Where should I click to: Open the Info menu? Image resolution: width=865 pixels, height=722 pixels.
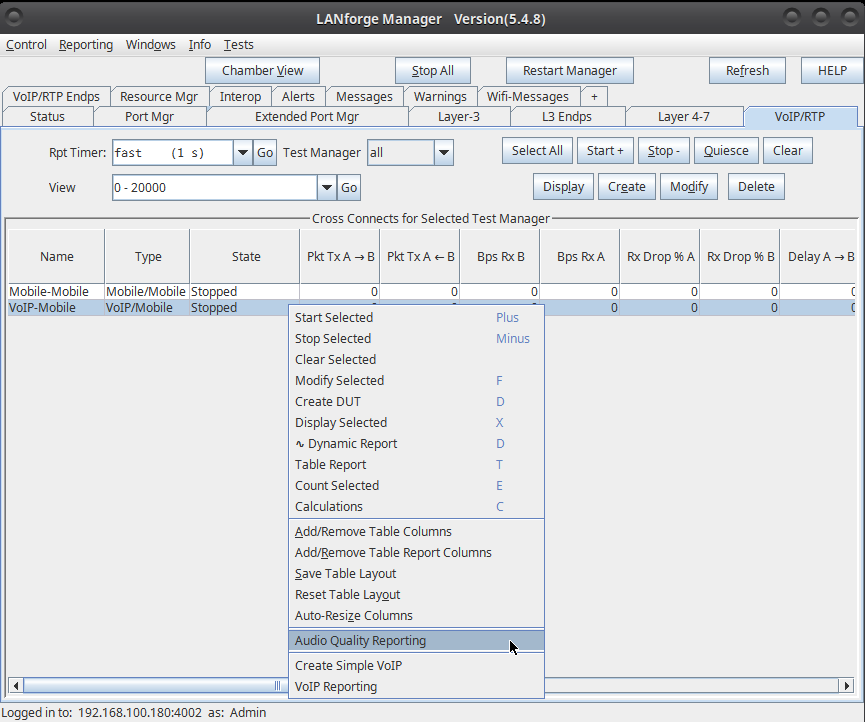(x=200, y=45)
